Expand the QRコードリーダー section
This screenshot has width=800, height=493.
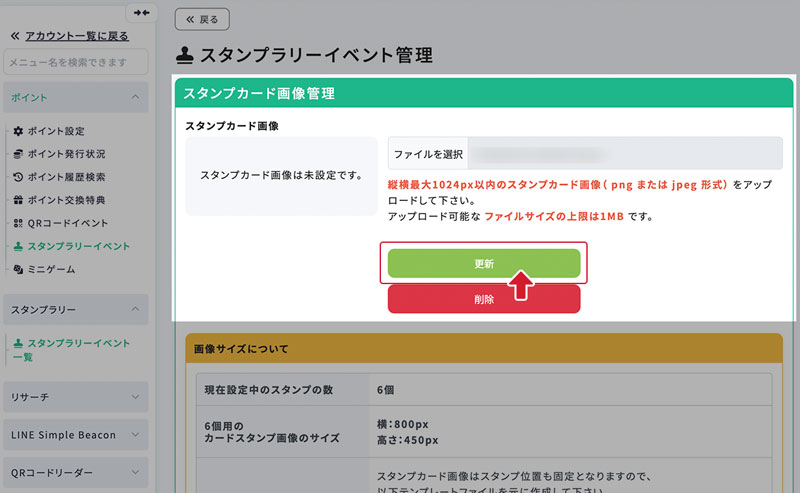pyautogui.click(x=135, y=473)
